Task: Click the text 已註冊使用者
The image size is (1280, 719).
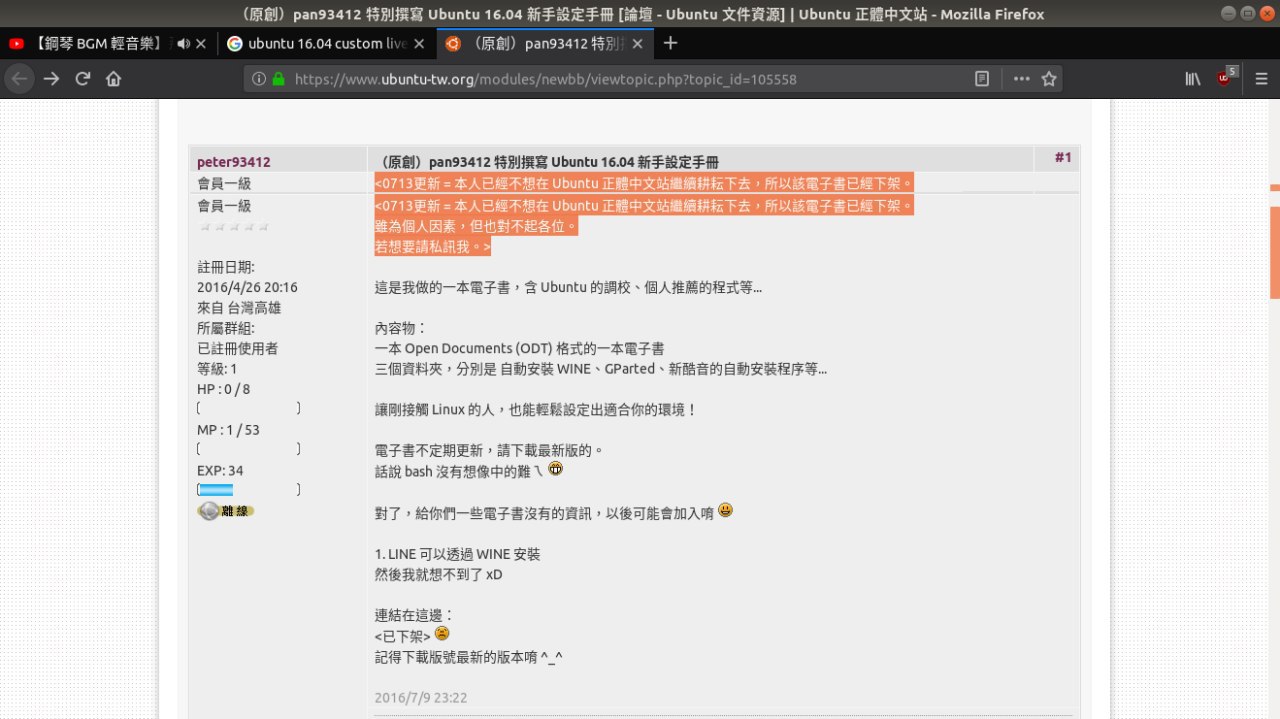Action: (238, 349)
